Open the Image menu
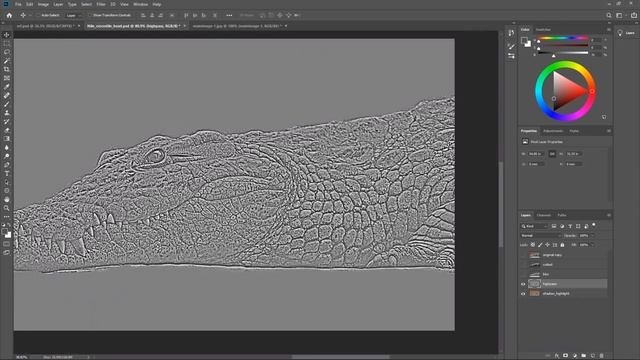640x360 pixels. coord(43,4)
